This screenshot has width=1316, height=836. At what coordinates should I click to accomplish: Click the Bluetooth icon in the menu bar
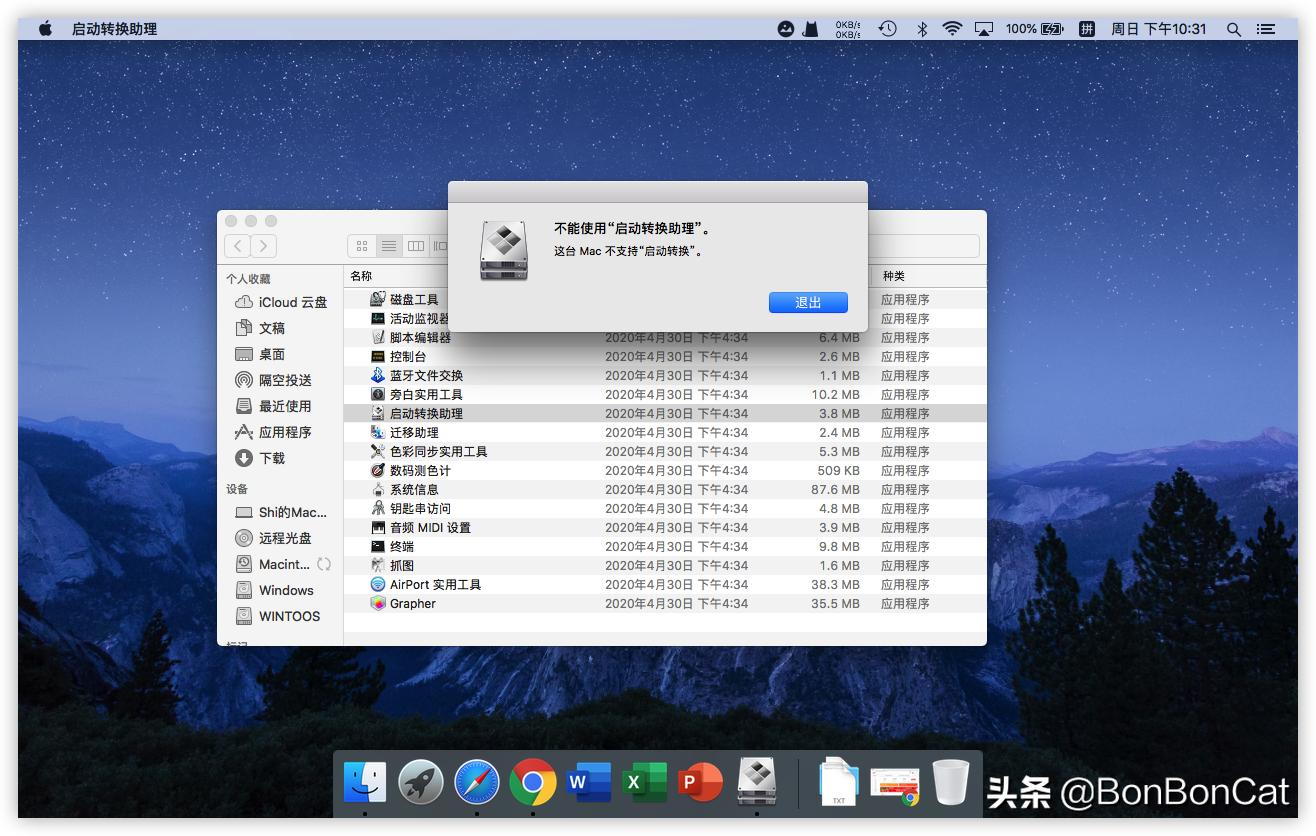click(922, 28)
